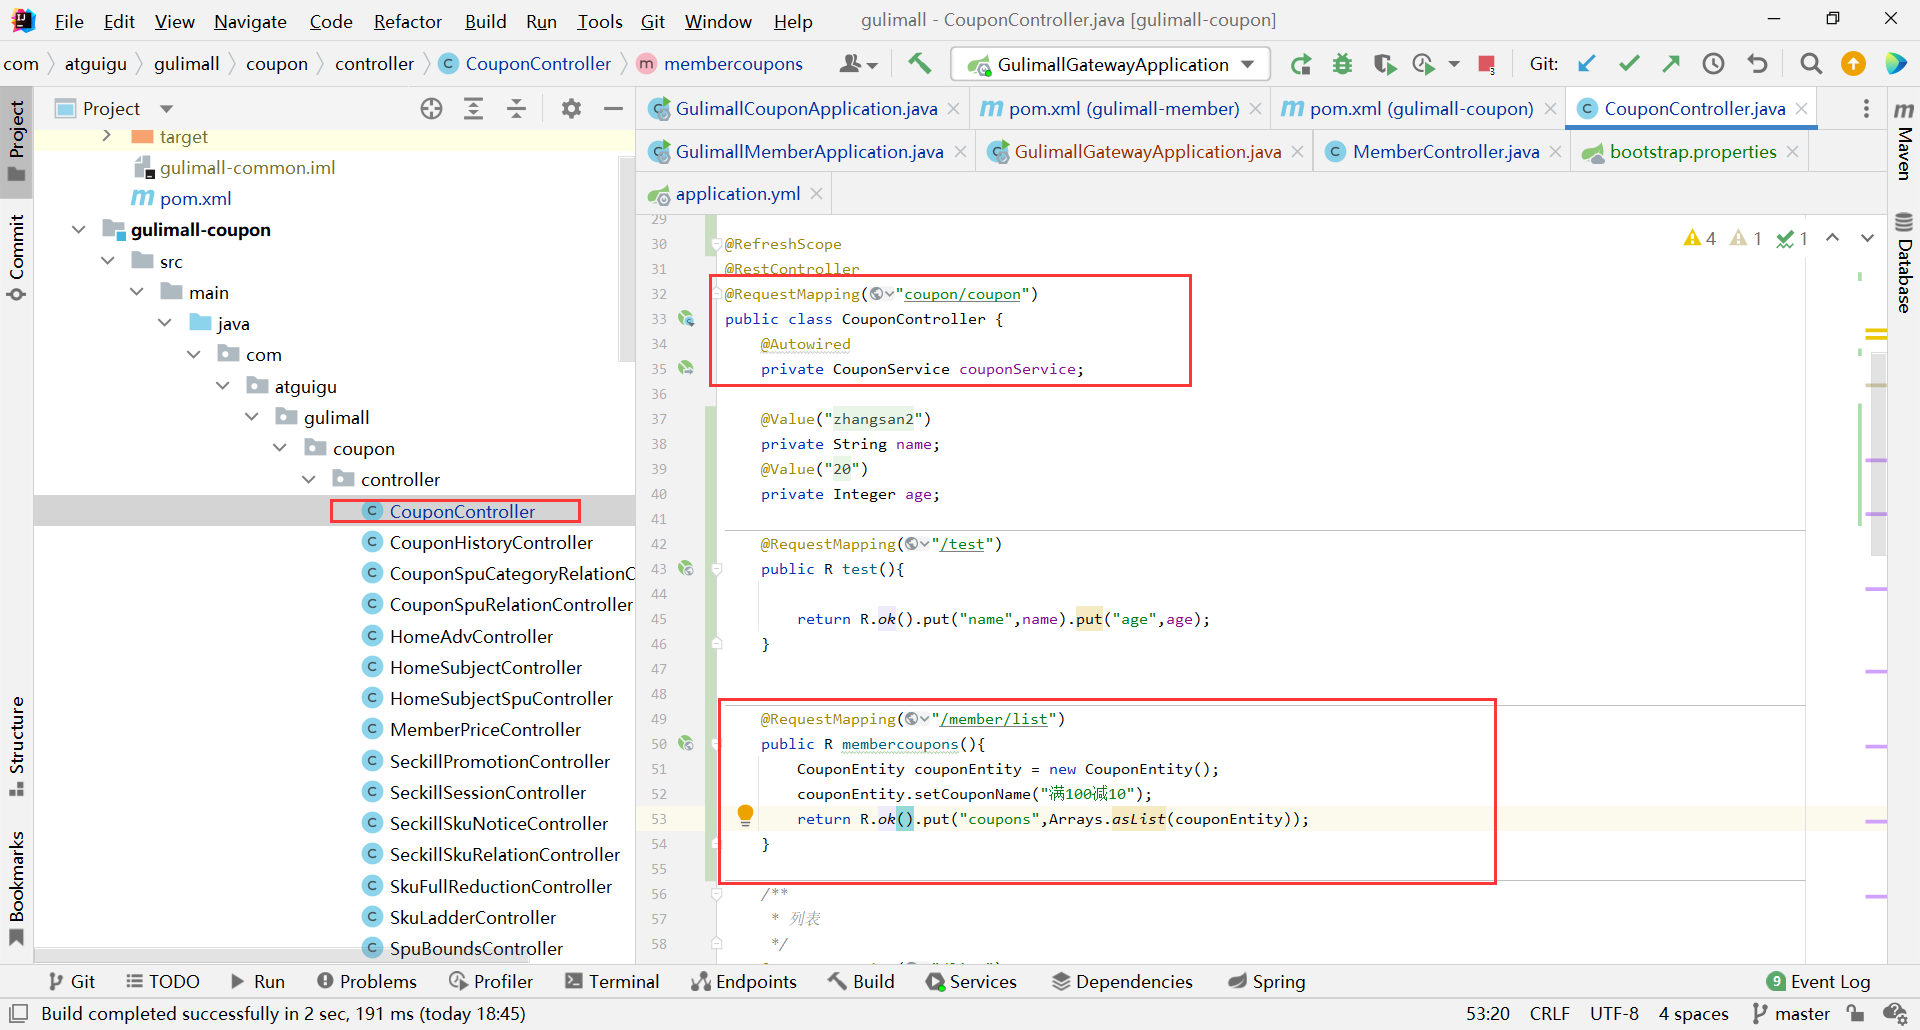Click master git branch in status bar
This screenshot has width=1920, height=1030.
(x=1791, y=1014)
